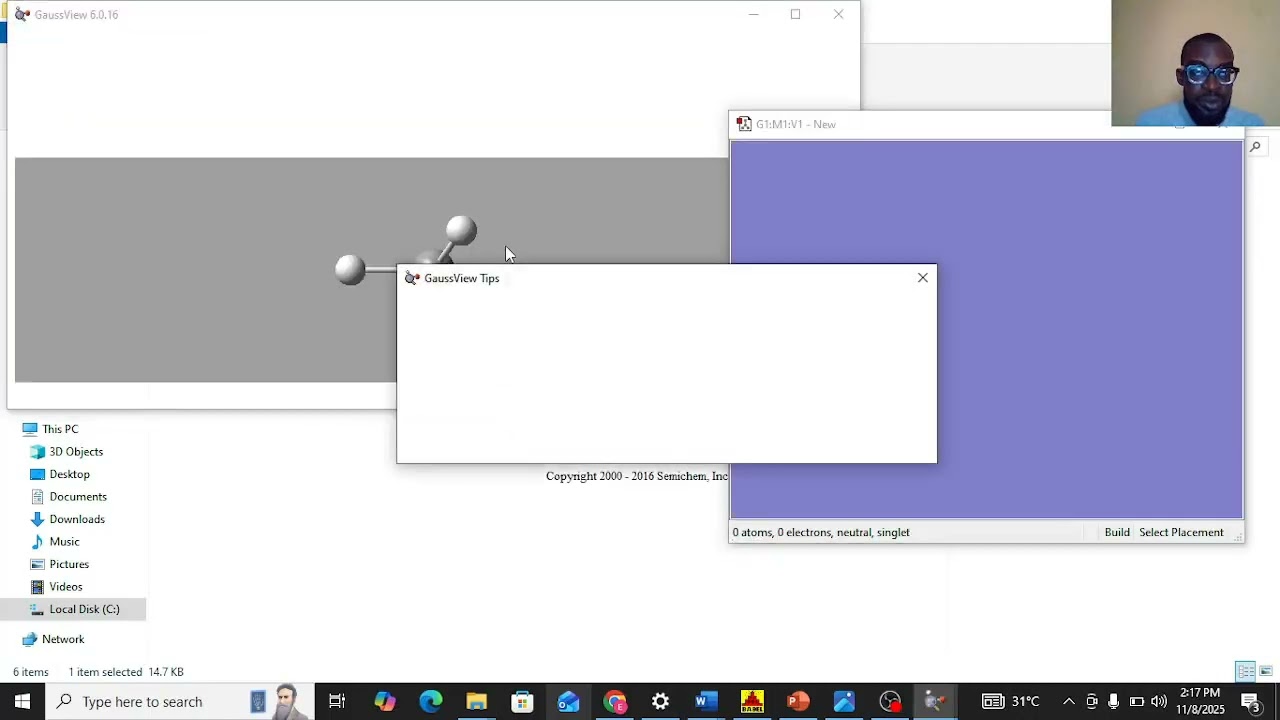
Task: Open Settings from the taskbar
Action: coord(660,701)
